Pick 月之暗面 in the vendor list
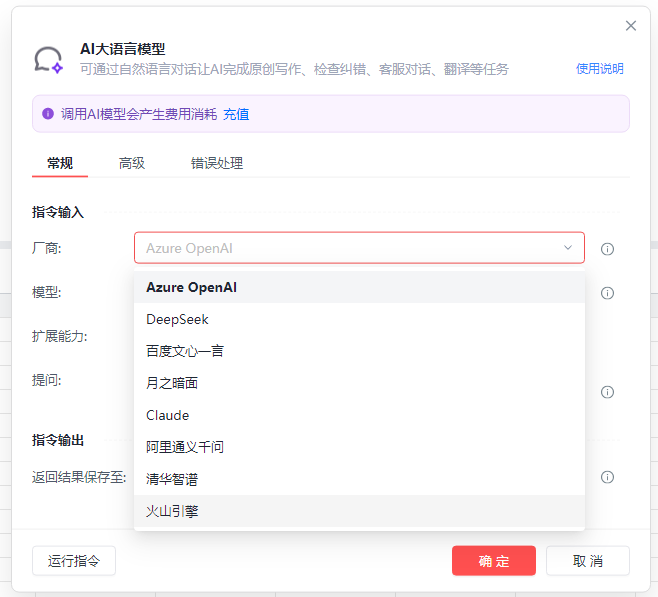658x597 pixels. point(359,383)
